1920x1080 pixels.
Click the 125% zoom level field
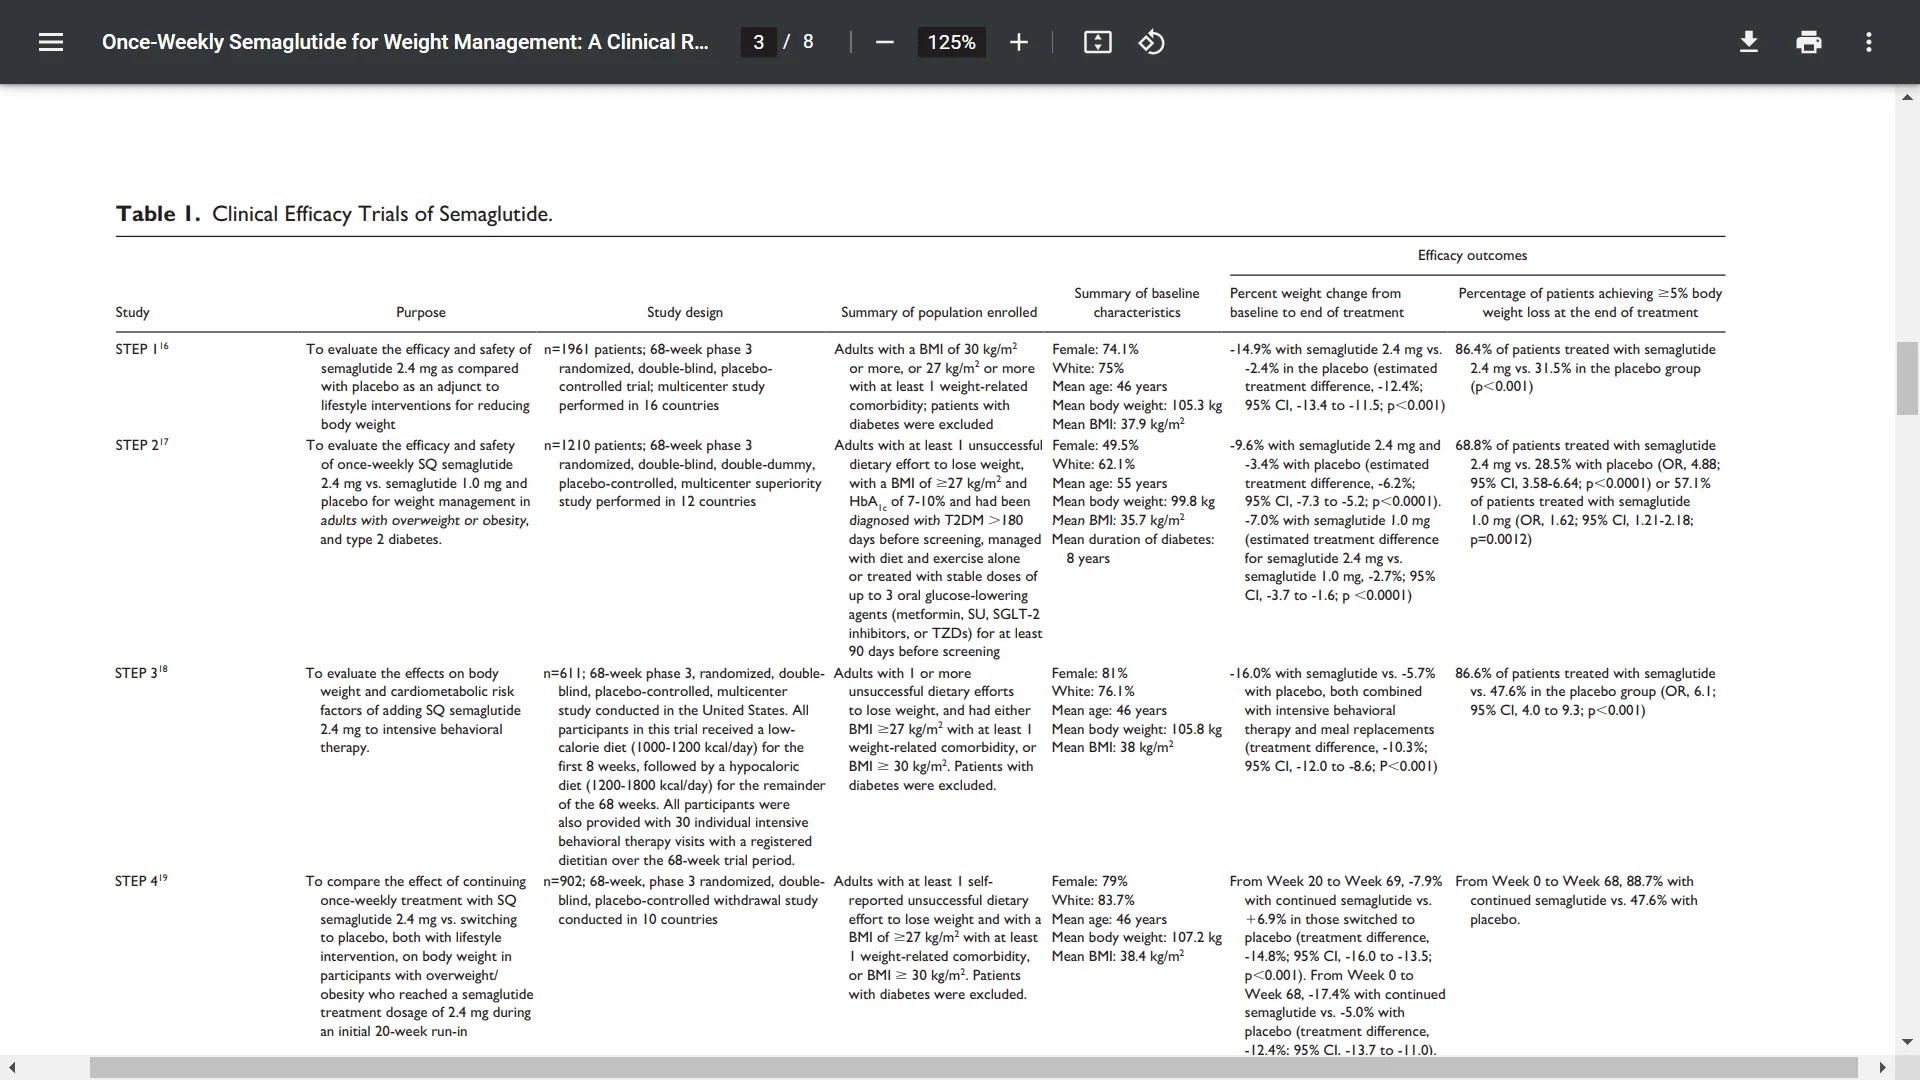[951, 42]
